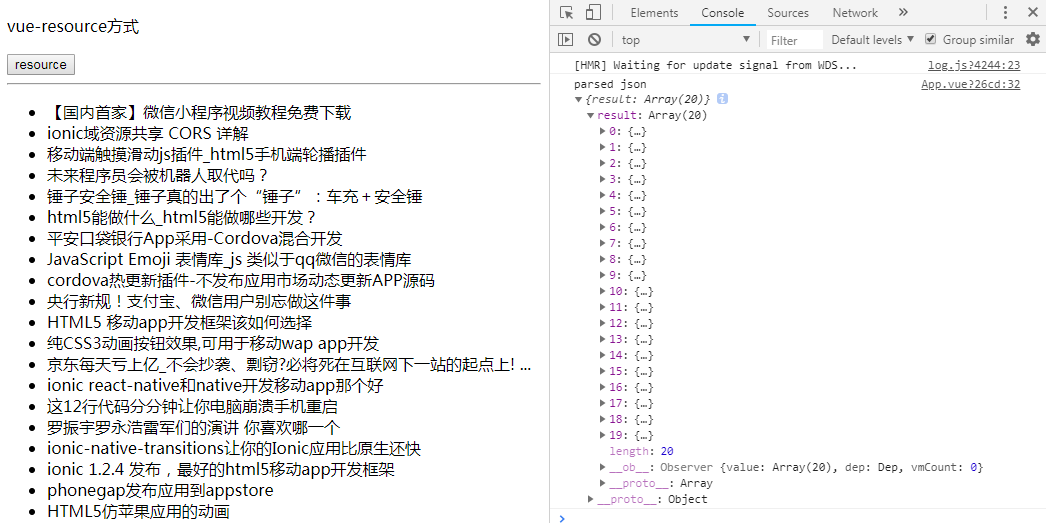This screenshot has width=1046, height=523.
Task: Collapse the {result: Array(20)} object
Action: (578, 99)
